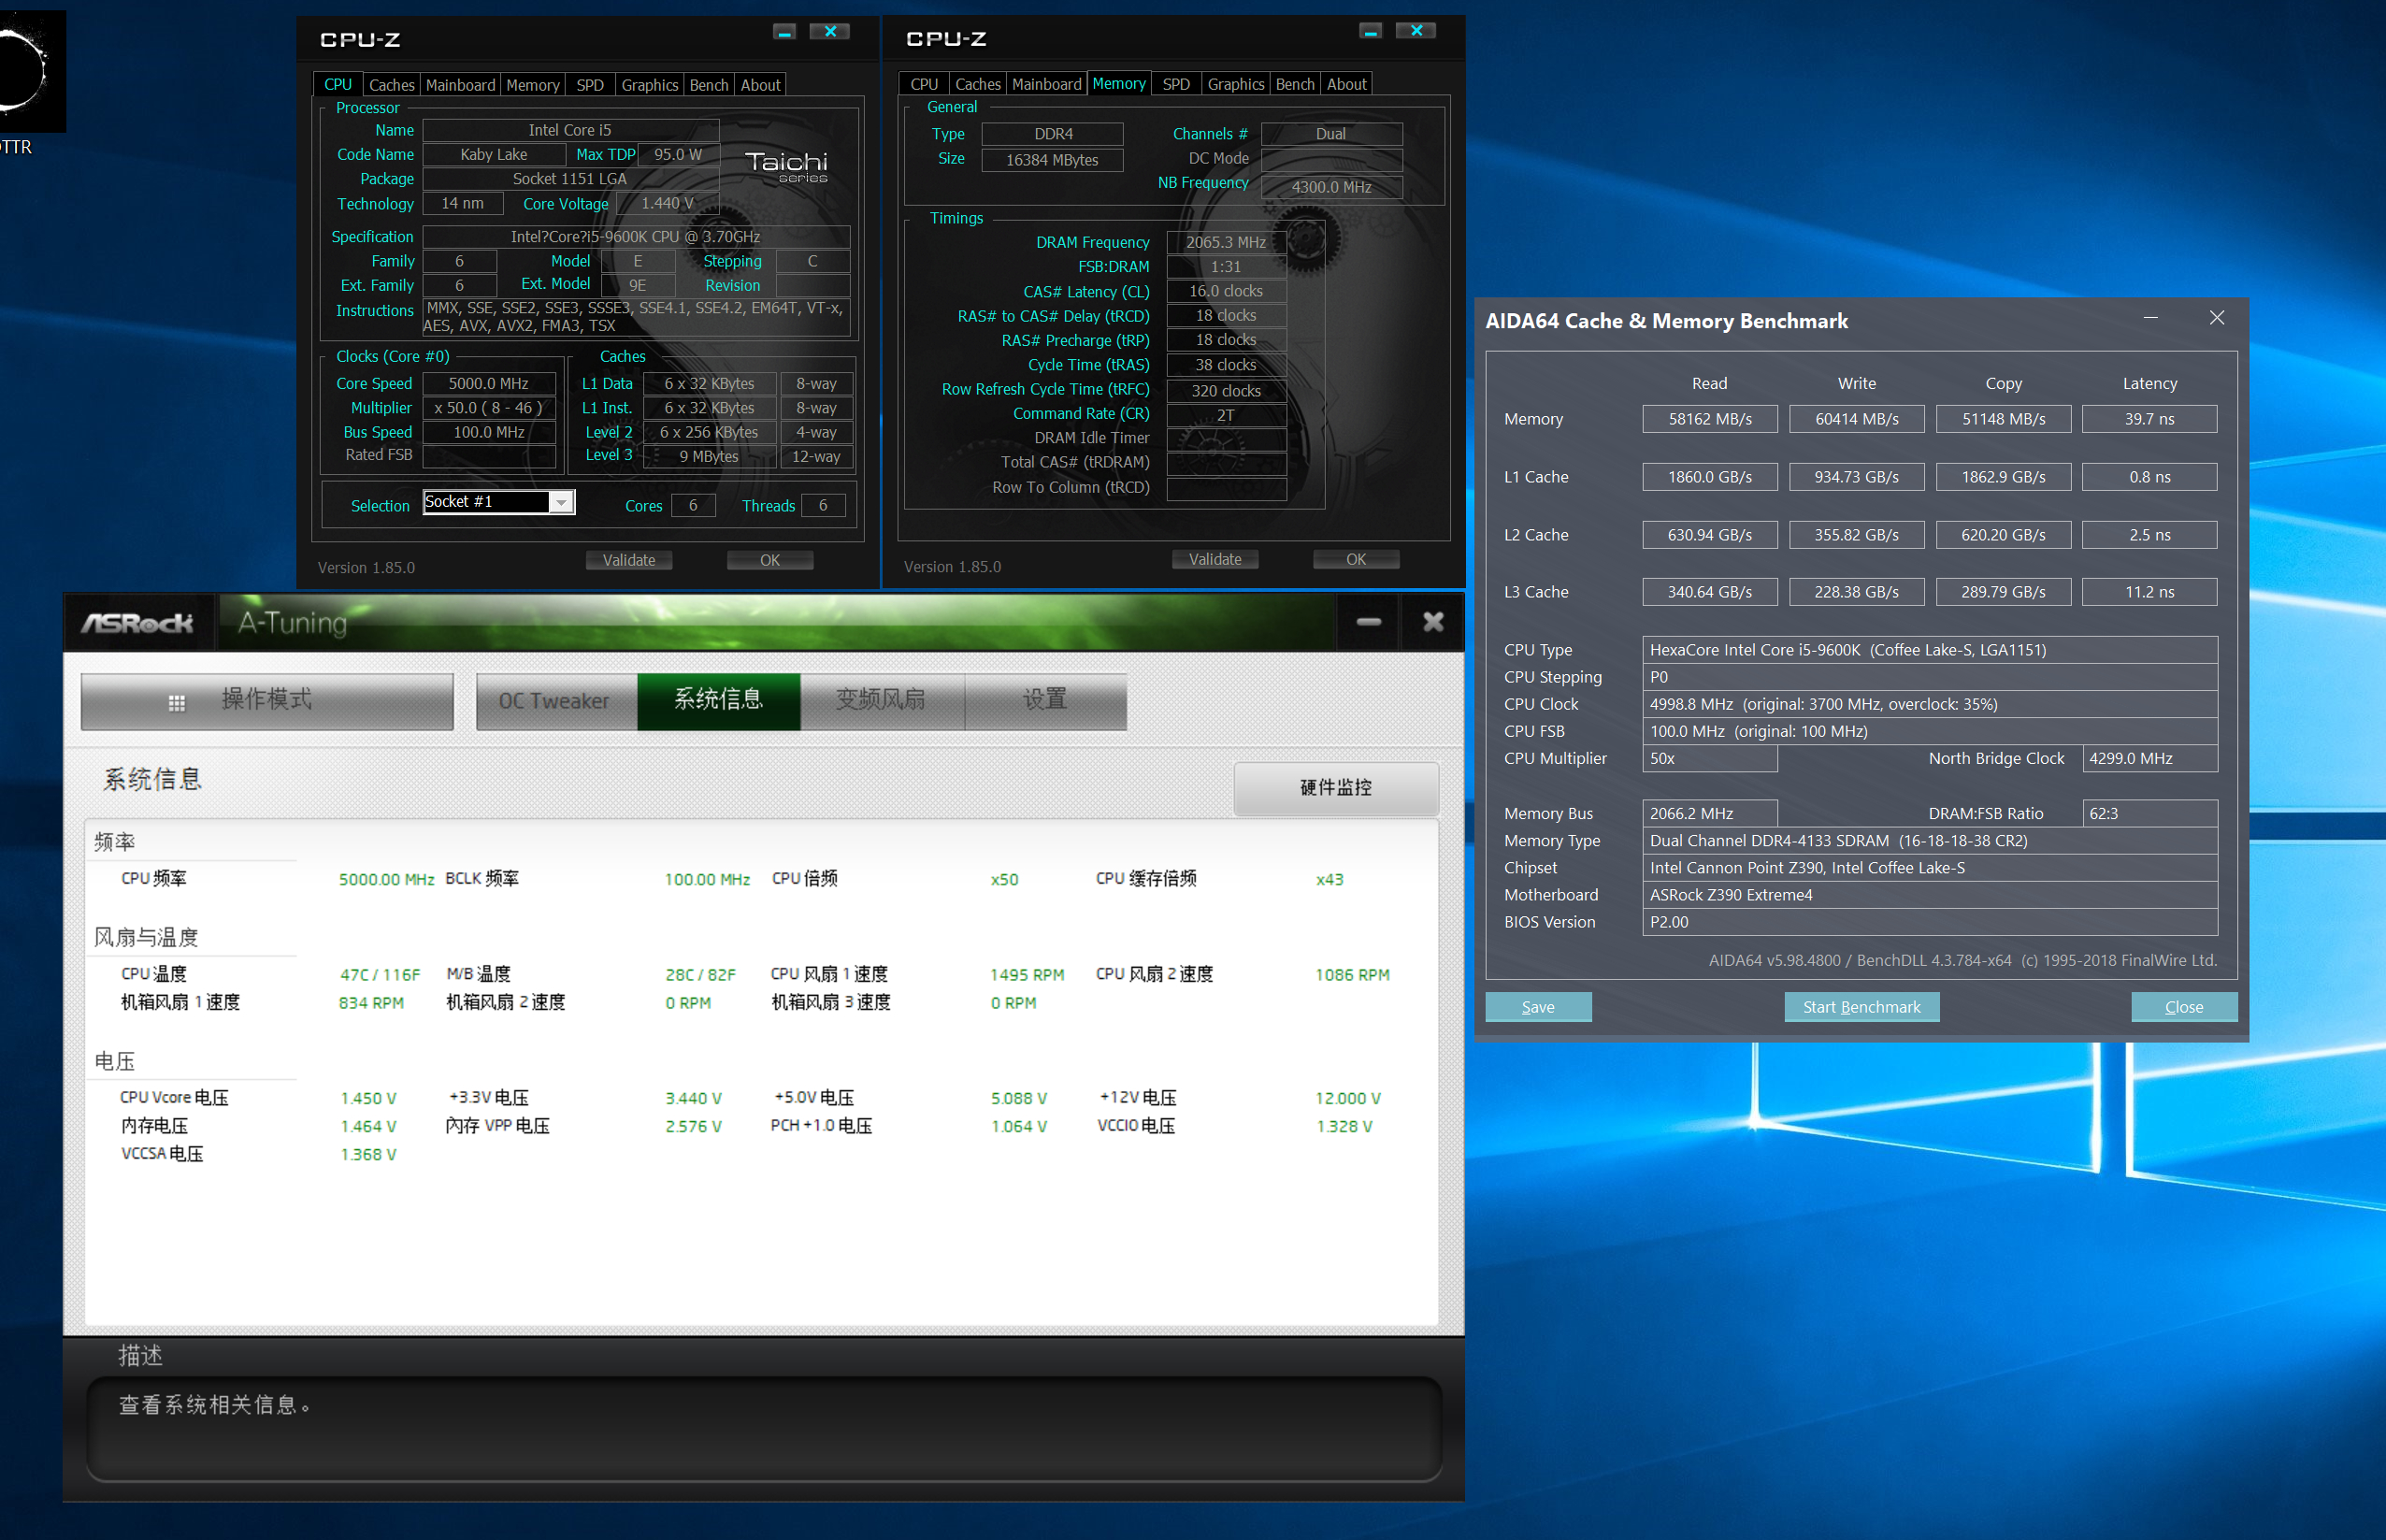
Task: Click the CPU Vcore 电压 value 1.450 V
Action: pos(368,1098)
